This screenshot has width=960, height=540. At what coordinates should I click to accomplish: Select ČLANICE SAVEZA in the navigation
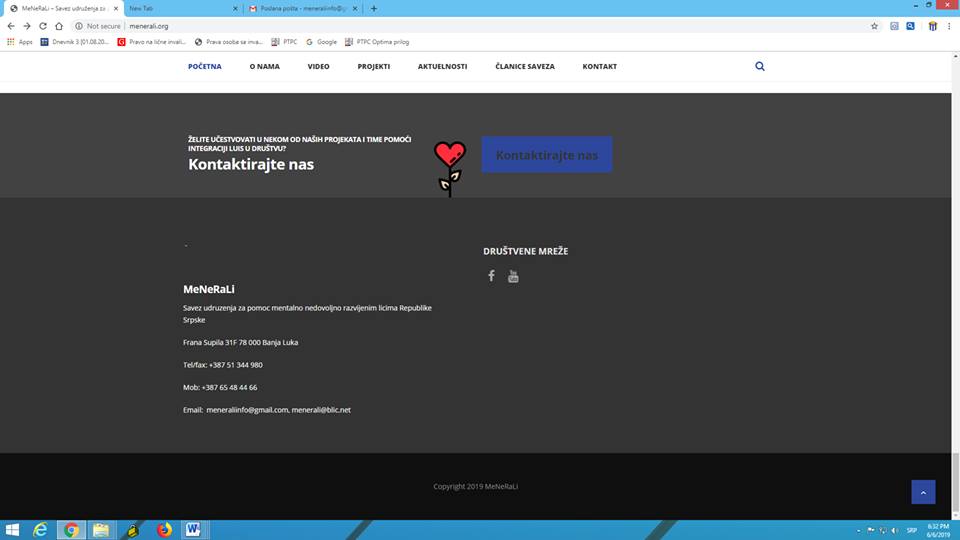(x=524, y=67)
